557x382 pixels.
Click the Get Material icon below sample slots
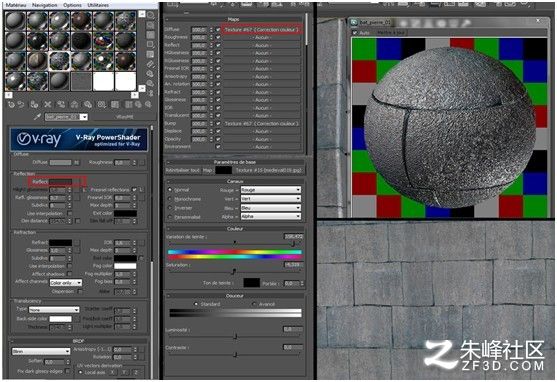(11, 104)
